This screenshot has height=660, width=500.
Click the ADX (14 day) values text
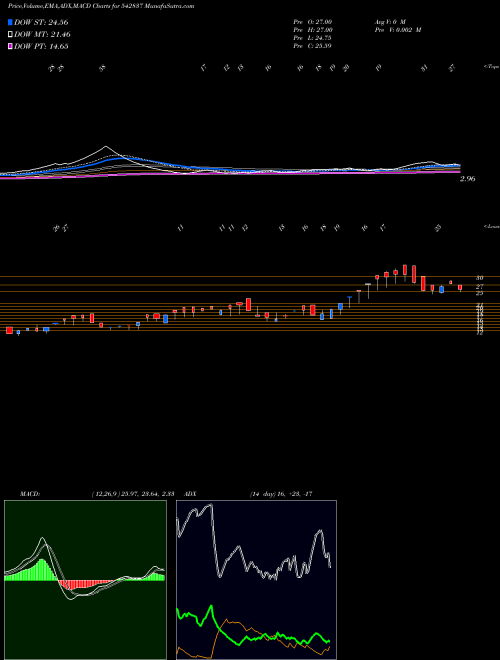pyautogui.click(x=281, y=494)
